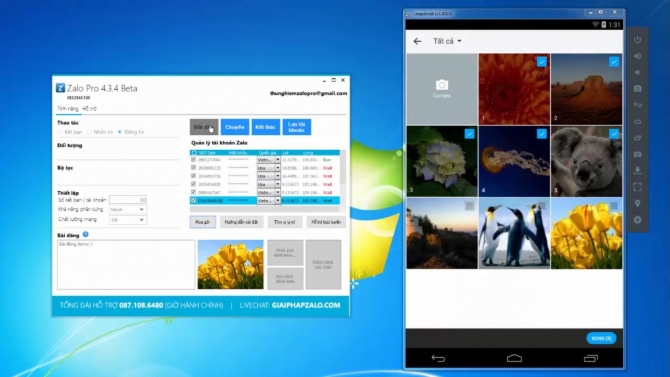Image resolution: width=670 pixels, height=377 pixels.
Task: Click the Mua gói button
Action: click(203, 222)
